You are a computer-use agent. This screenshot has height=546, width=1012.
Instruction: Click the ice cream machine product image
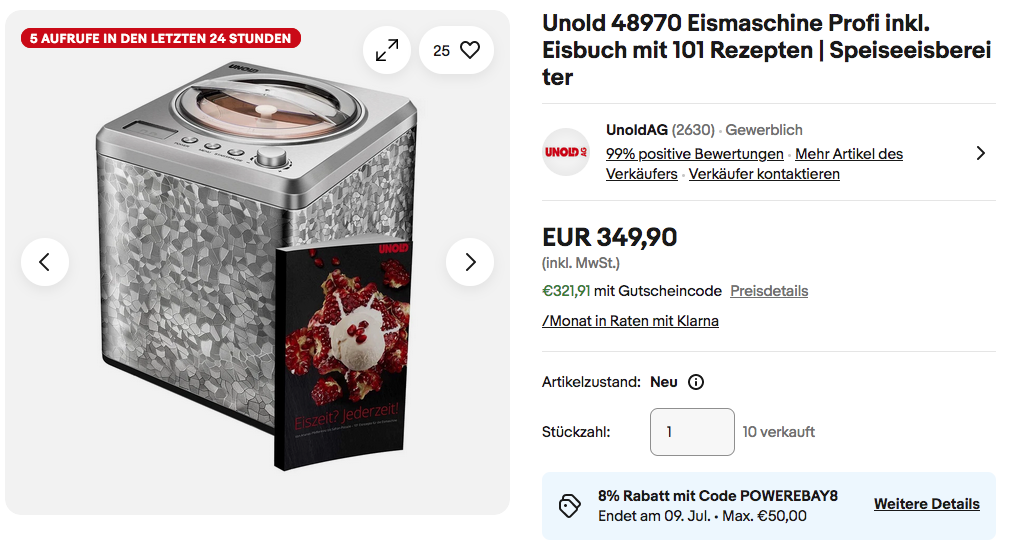[x=257, y=265]
